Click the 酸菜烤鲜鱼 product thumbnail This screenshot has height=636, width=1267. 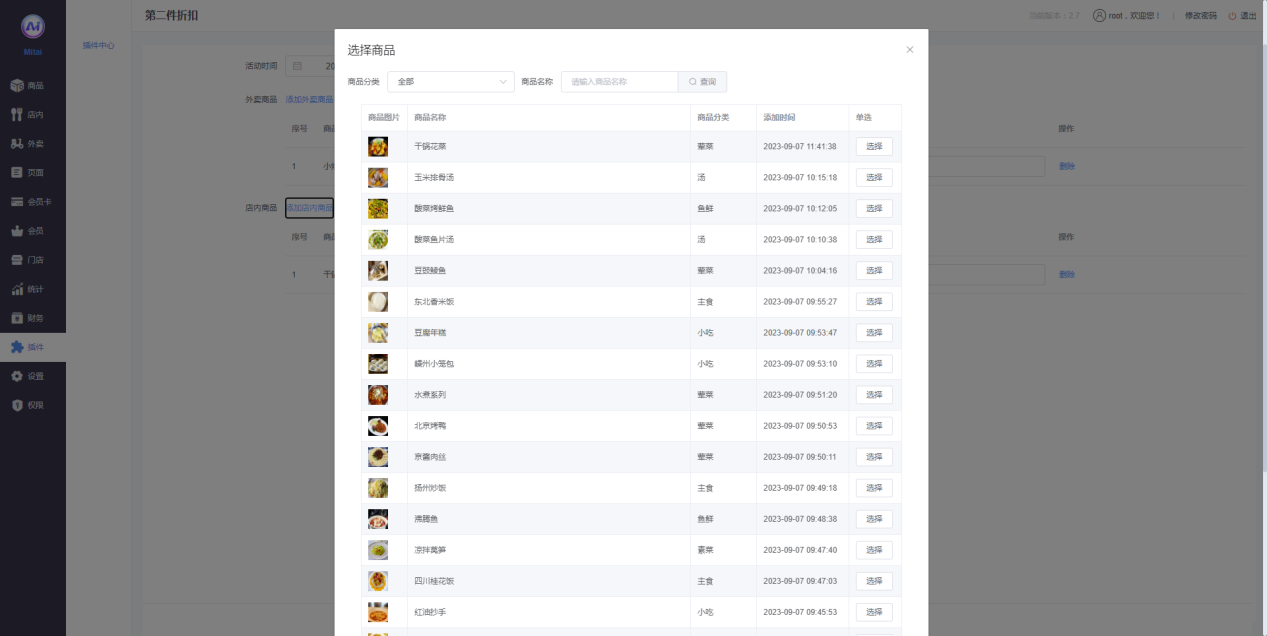[x=378, y=209]
